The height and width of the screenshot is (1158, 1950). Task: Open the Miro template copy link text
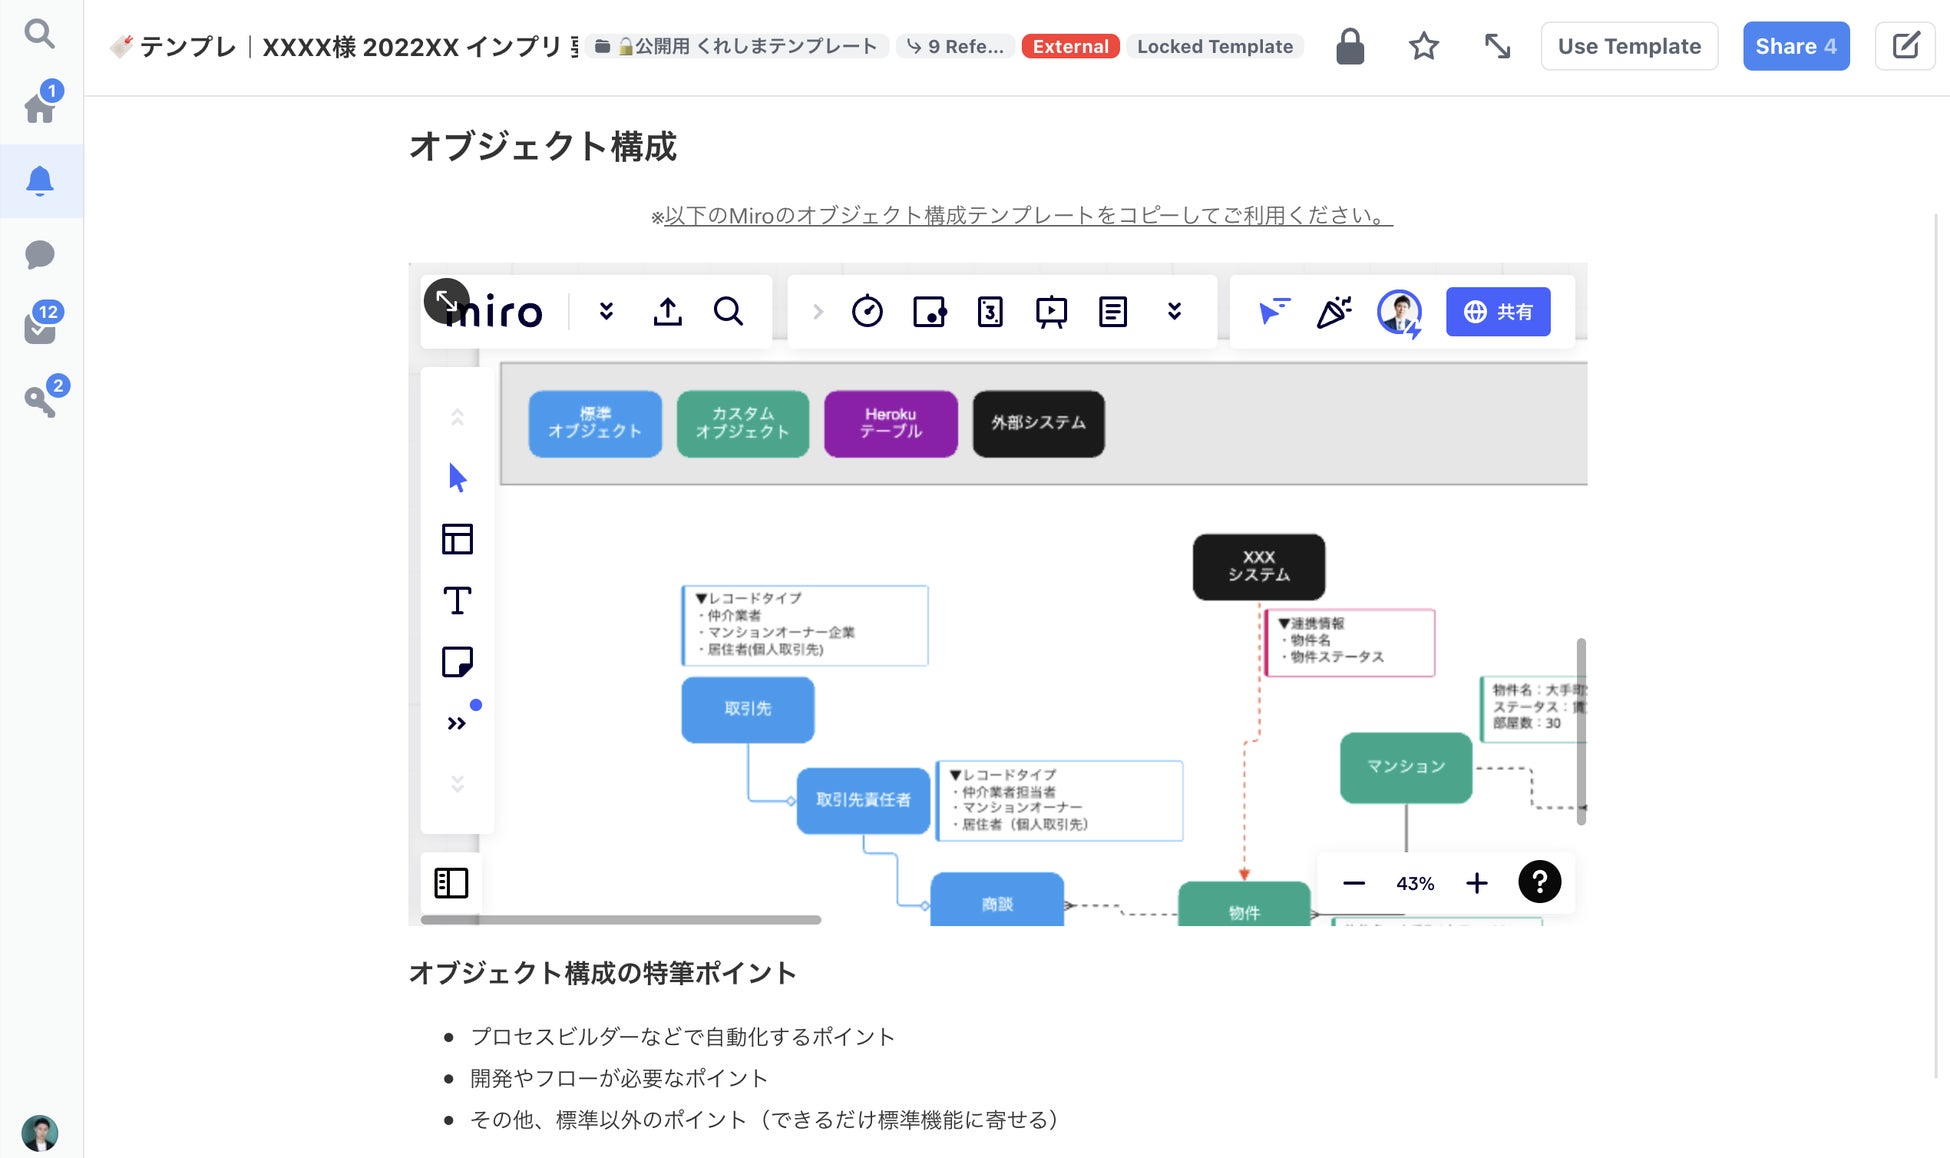(x=1028, y=216)
